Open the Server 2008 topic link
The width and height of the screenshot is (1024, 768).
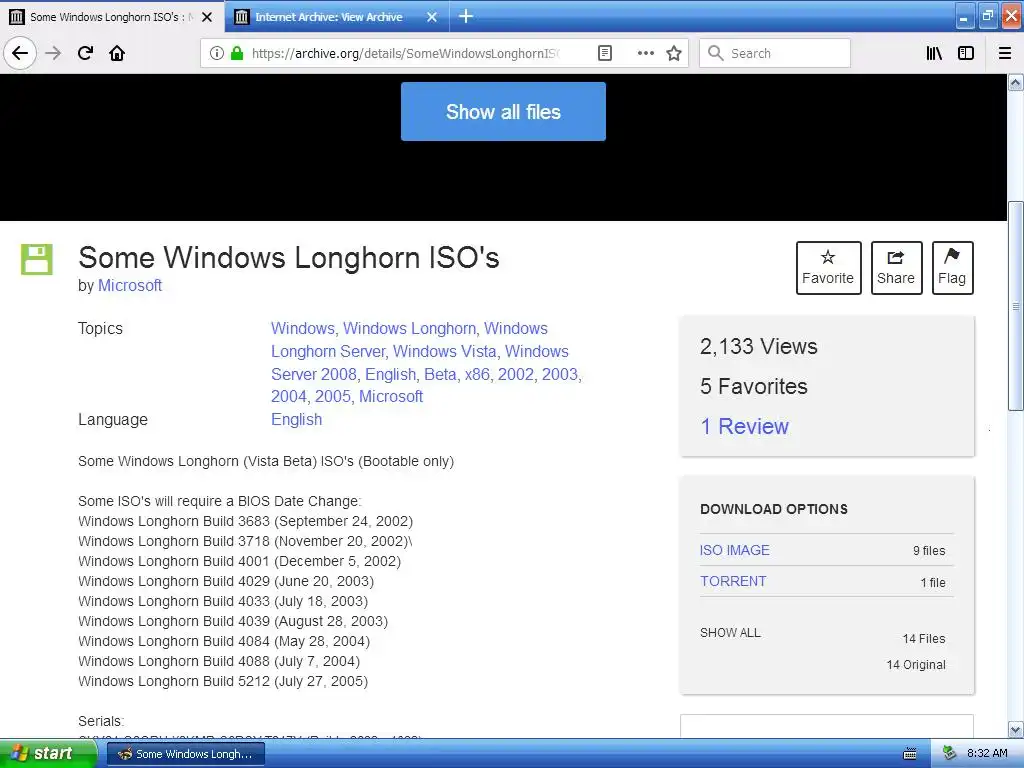pos(314,374)
